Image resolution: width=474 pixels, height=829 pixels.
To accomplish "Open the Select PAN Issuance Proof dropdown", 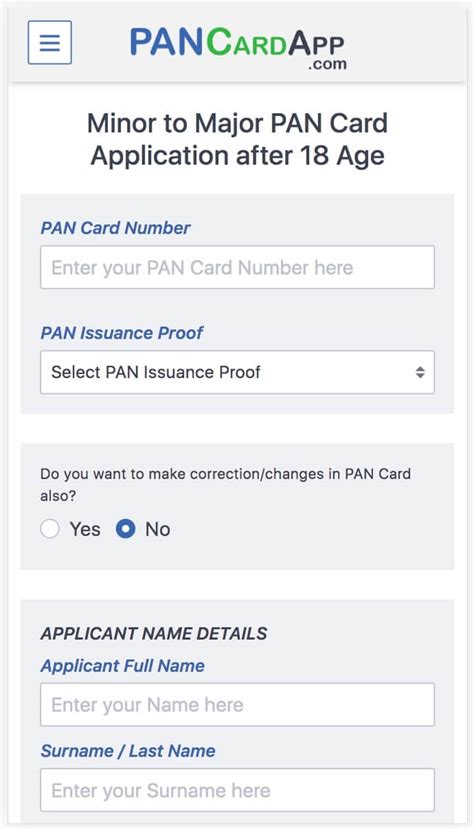I will [x=237, y=372].
